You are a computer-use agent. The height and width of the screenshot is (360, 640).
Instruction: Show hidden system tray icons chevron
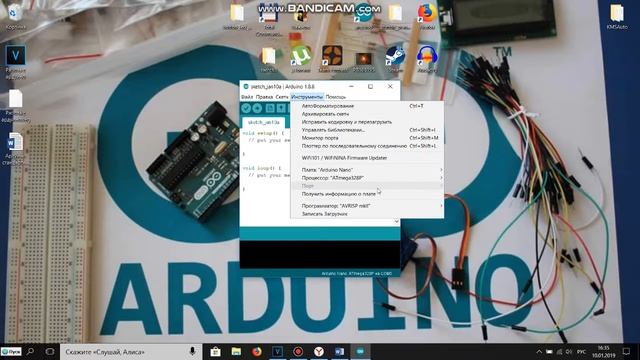pos(539,351)
